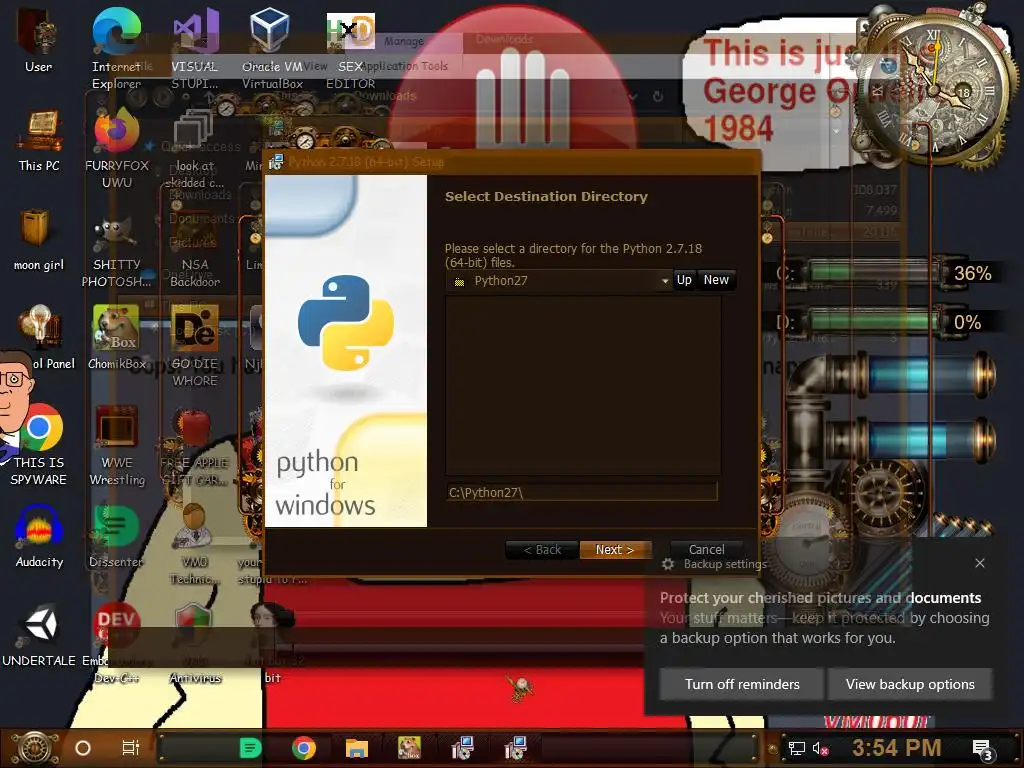Click View backup options button
The width and height of the screenshot is (1024, 768).
pos(910,684)
